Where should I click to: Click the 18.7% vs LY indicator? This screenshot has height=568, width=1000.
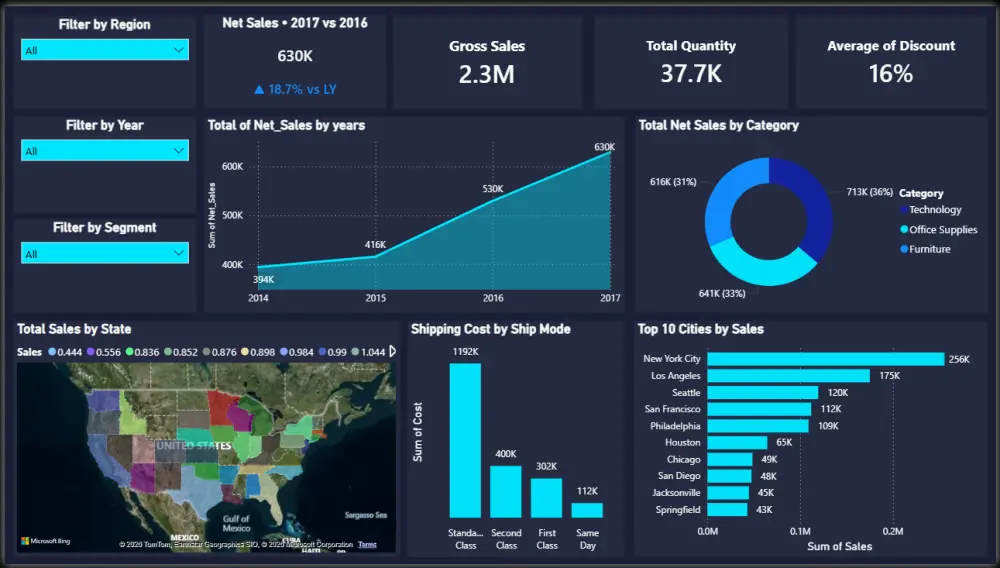pyautogui.click(x=295, y=89)
